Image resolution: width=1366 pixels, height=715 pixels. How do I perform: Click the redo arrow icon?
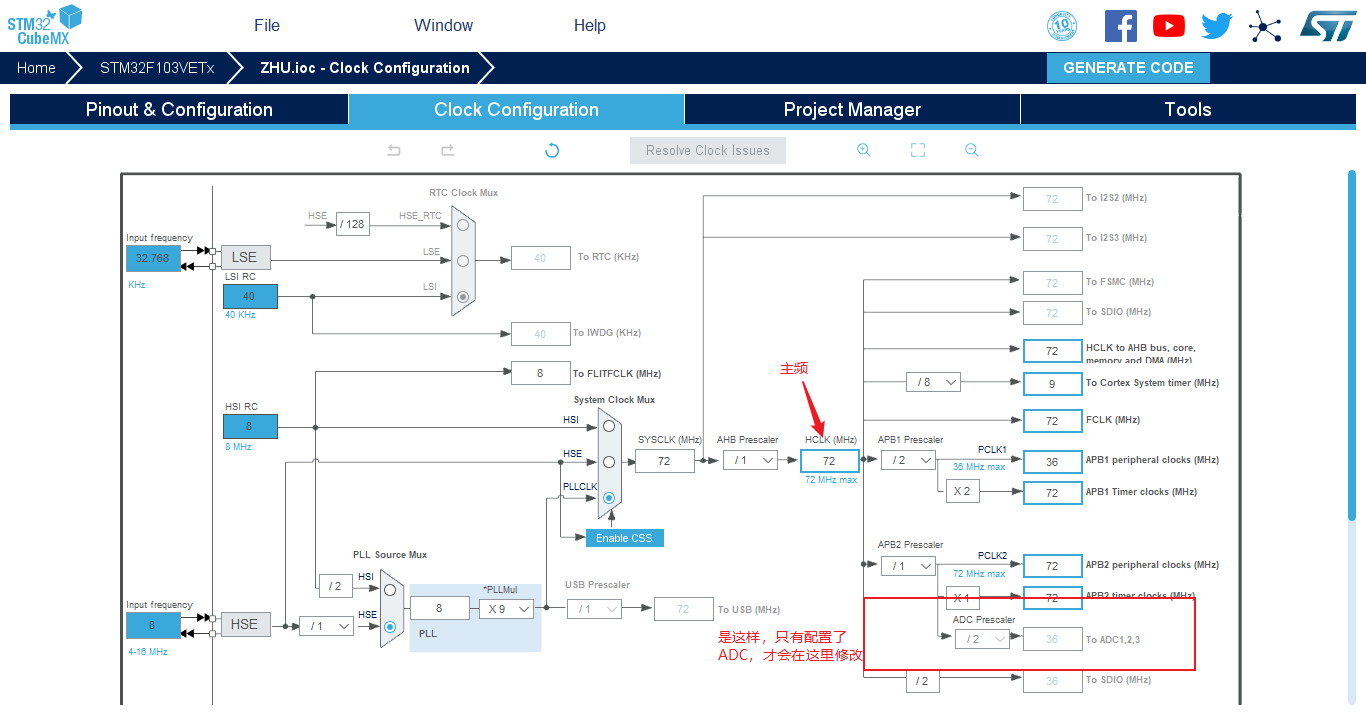[448, 150]
